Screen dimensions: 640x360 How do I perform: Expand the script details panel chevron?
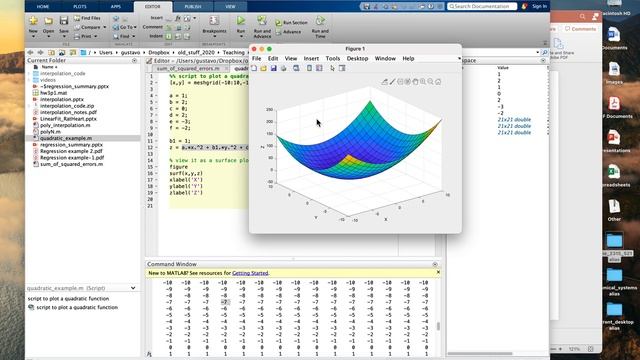coord(133,288)
